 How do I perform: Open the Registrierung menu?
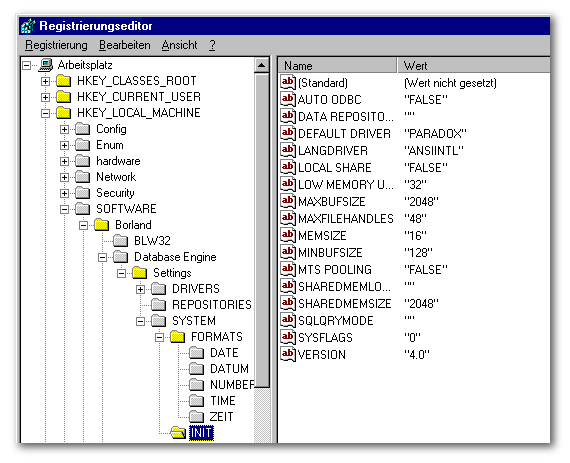click(x=56, y=45)
